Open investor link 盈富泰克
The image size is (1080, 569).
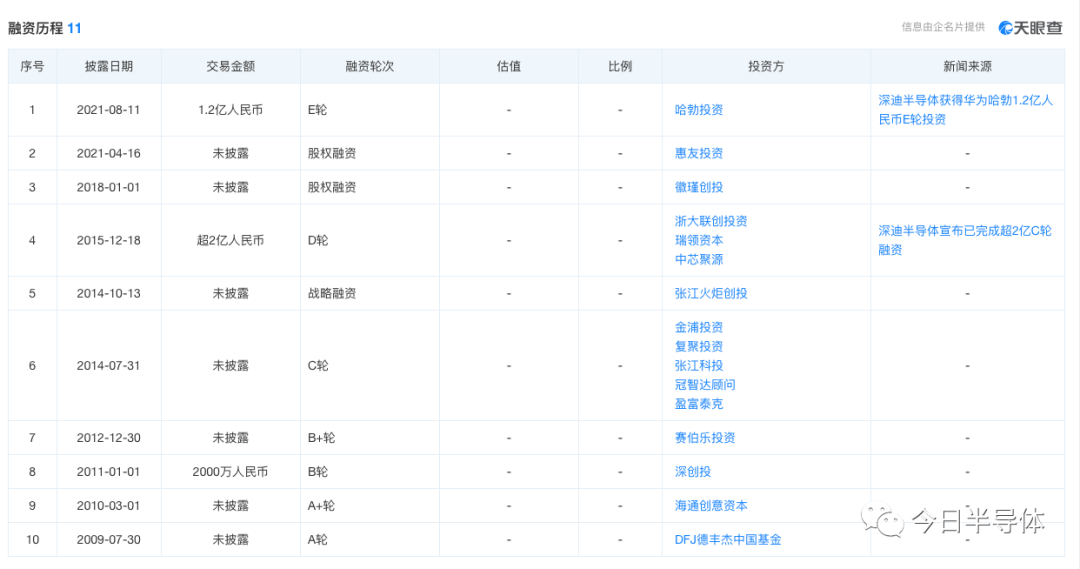coord(698,404)
